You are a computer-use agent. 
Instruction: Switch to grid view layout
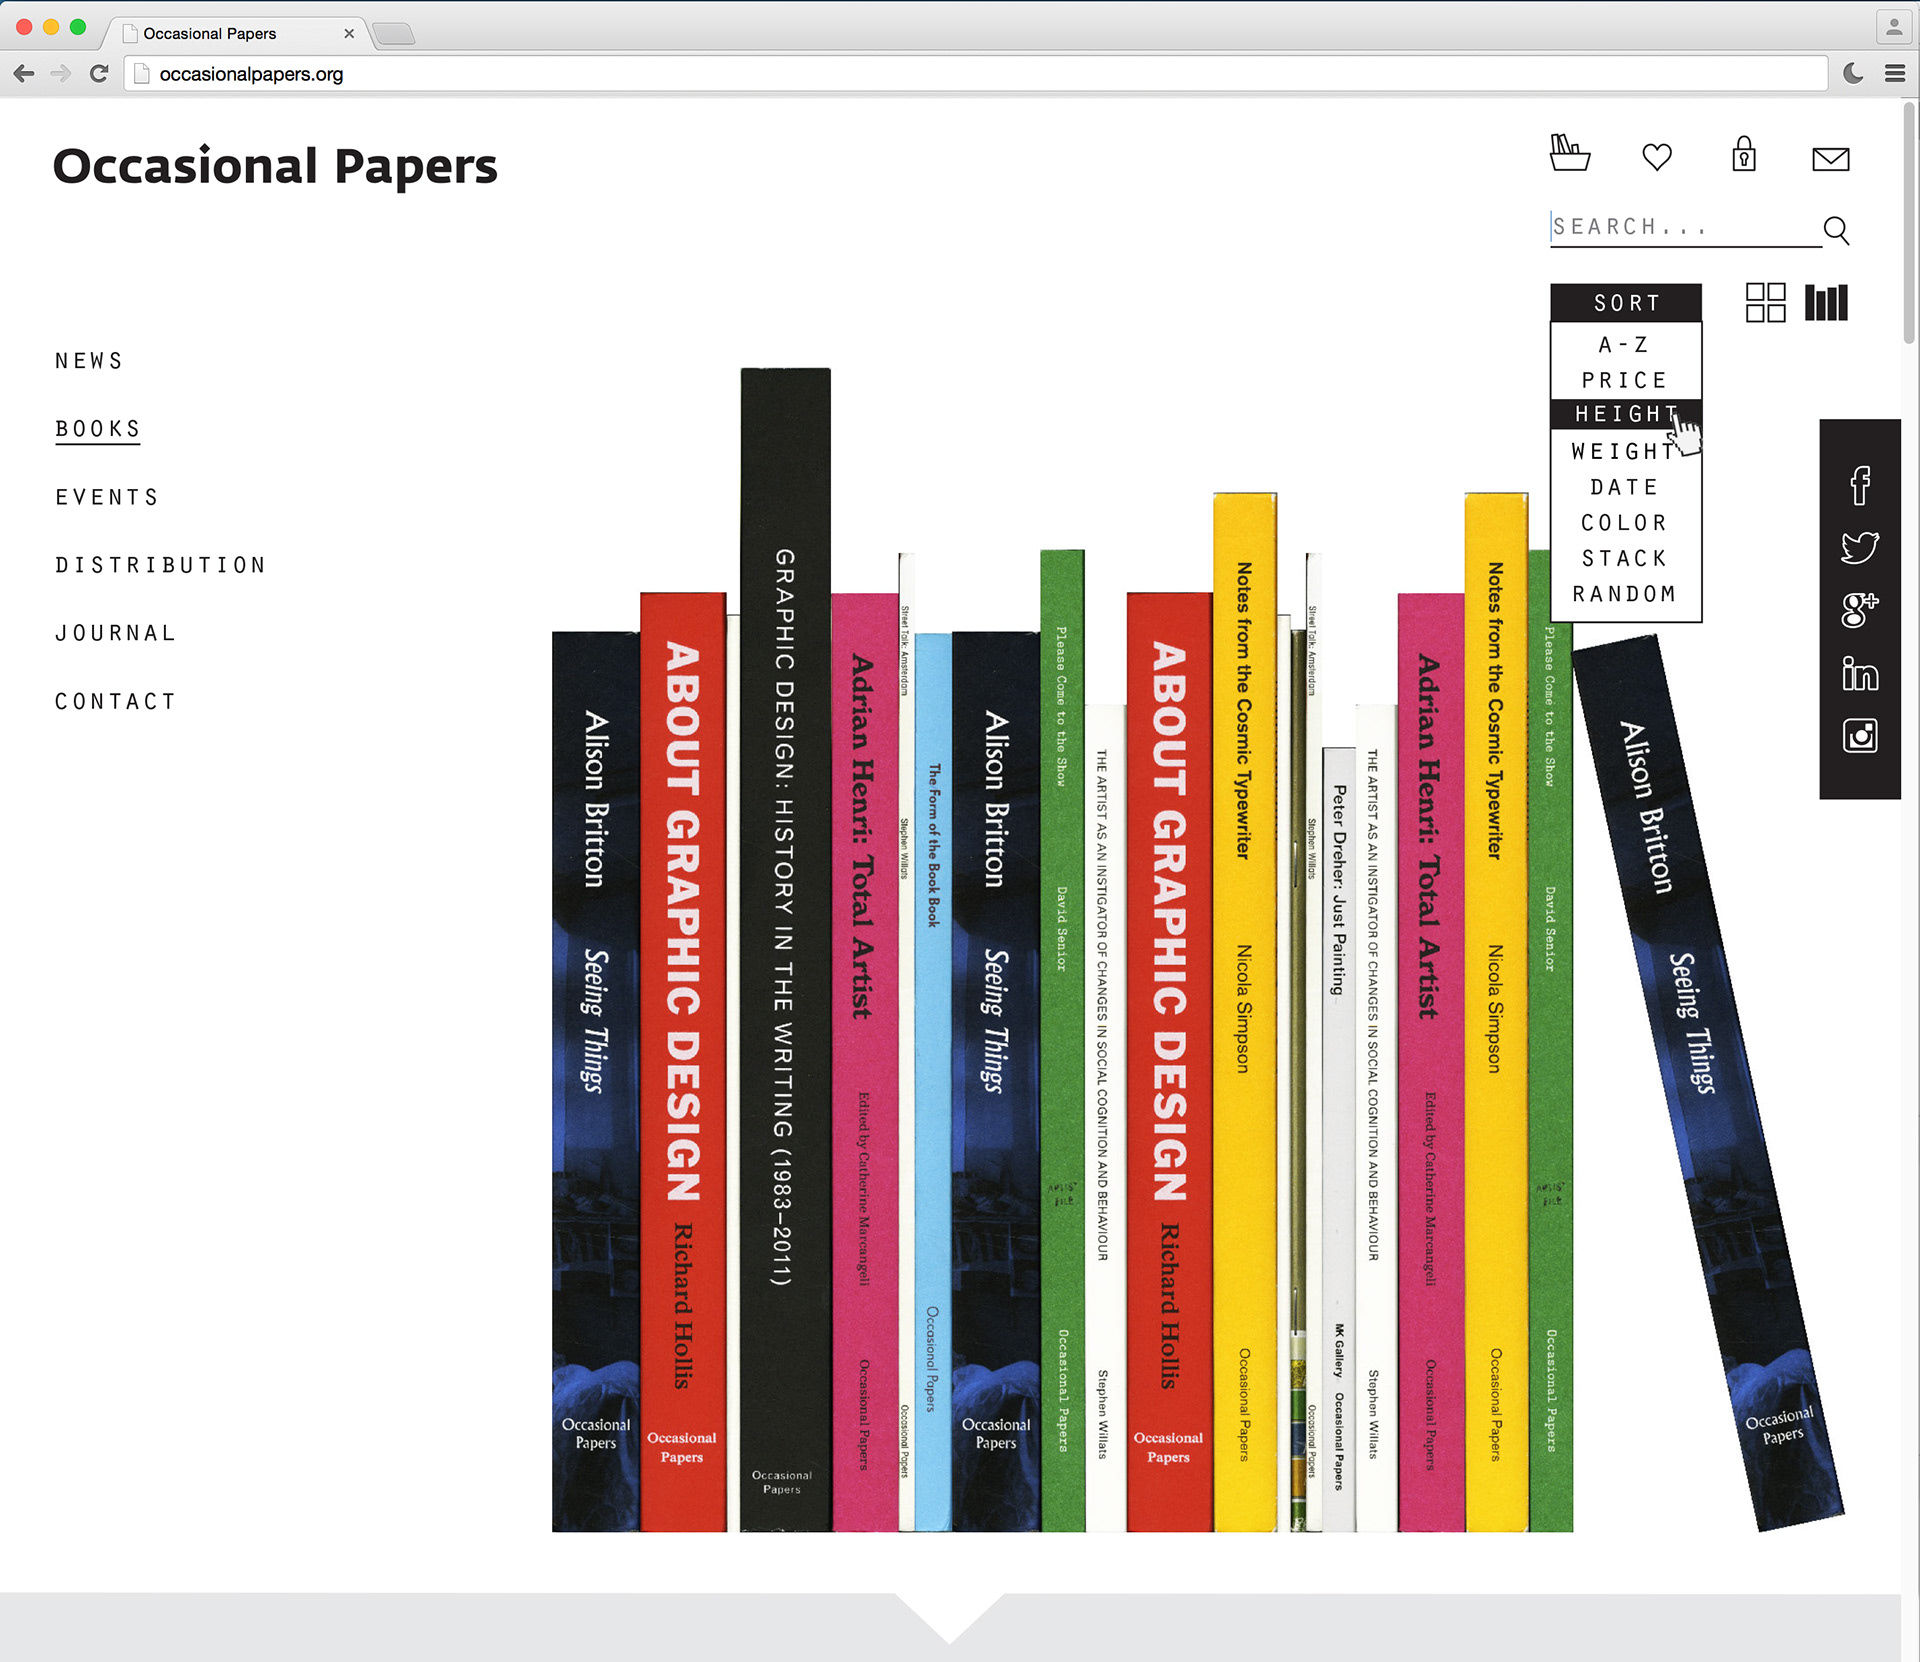[x=1765, y=302]
